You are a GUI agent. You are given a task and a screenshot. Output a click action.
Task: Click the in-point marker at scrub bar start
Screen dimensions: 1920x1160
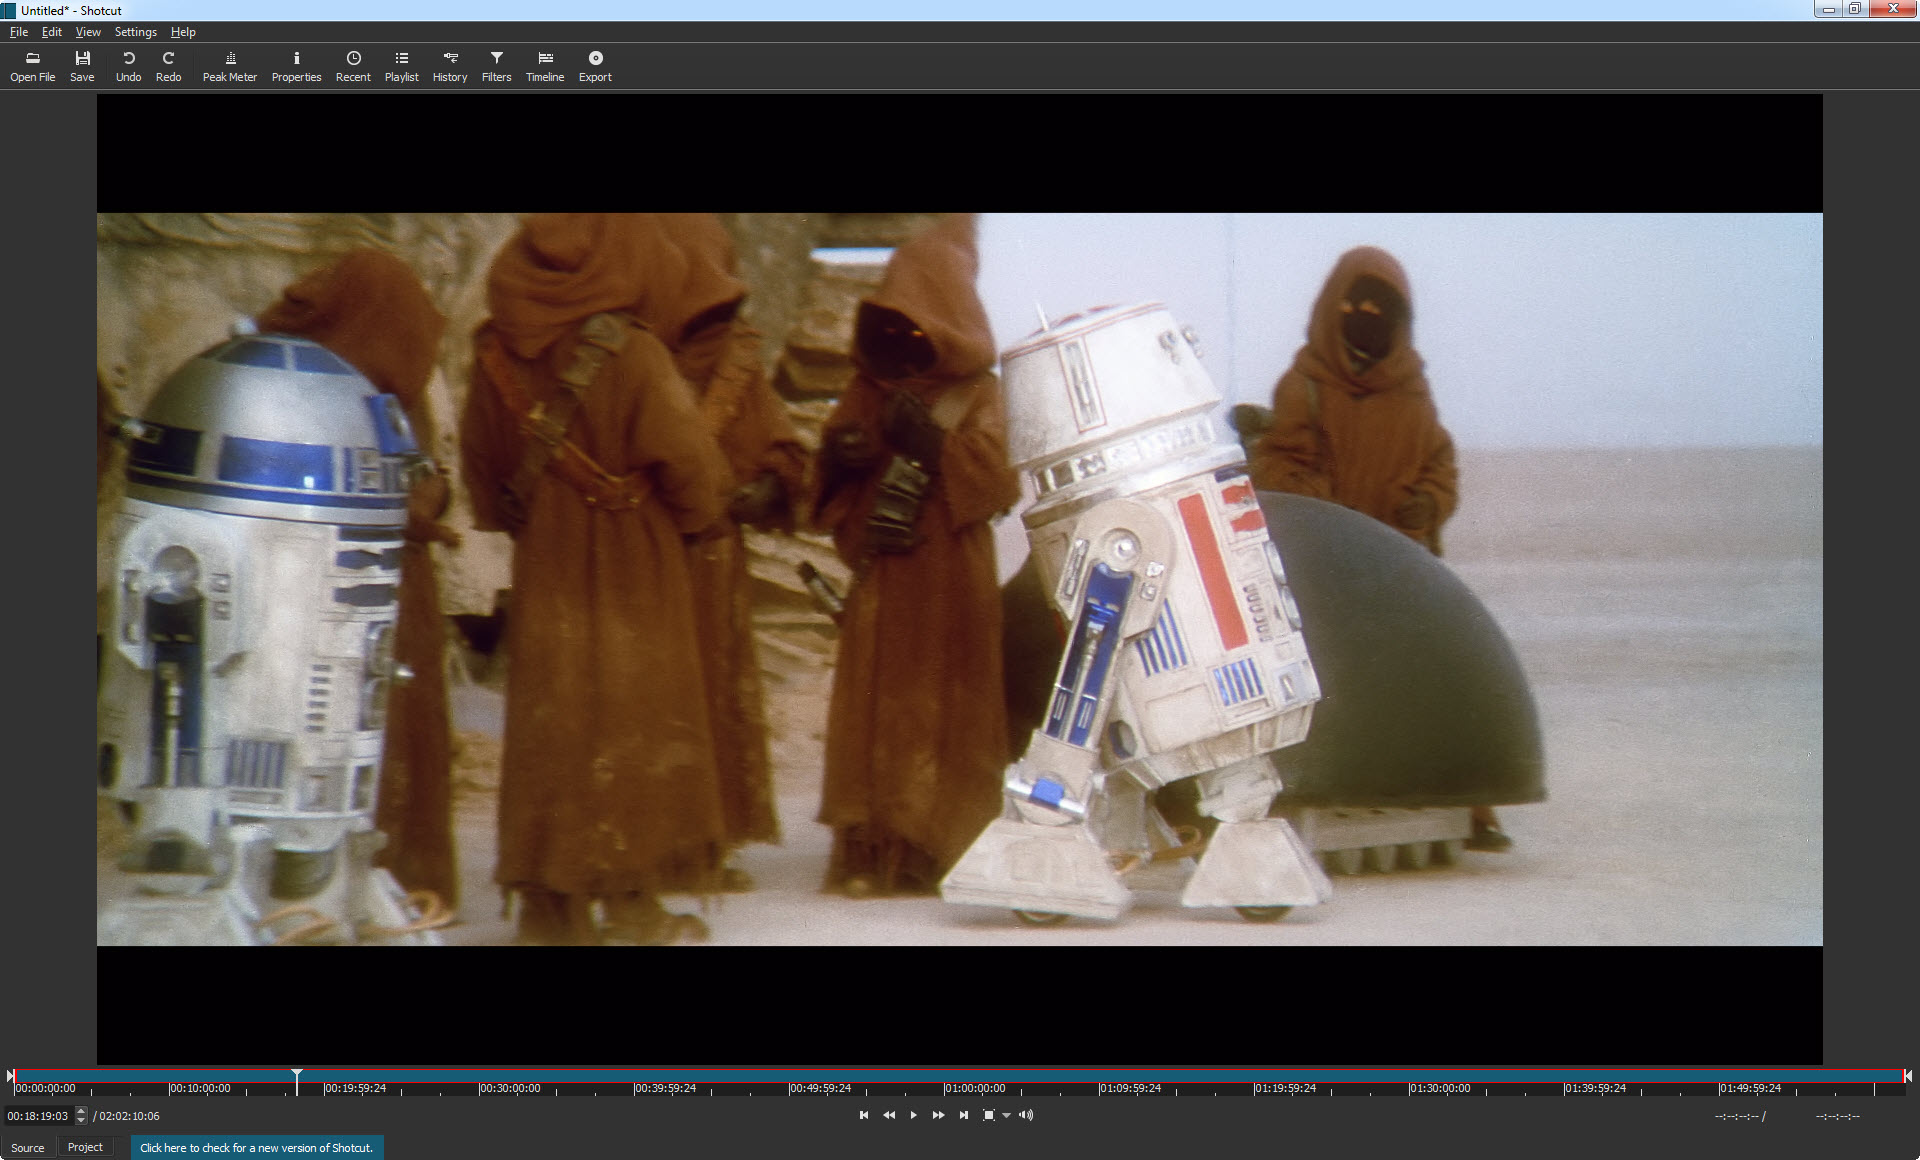click(x=10, y=1076)
